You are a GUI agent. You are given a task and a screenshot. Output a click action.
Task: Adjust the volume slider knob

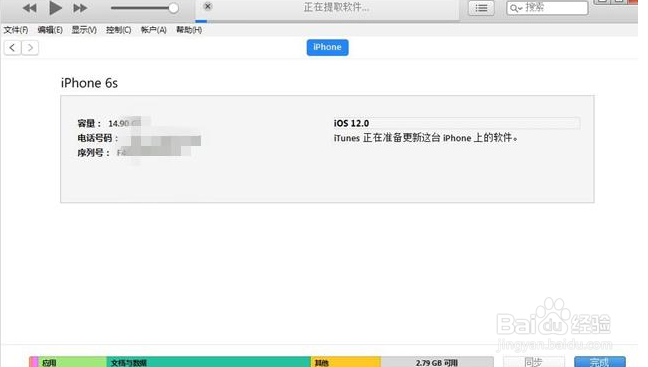[x=174, y=8]
